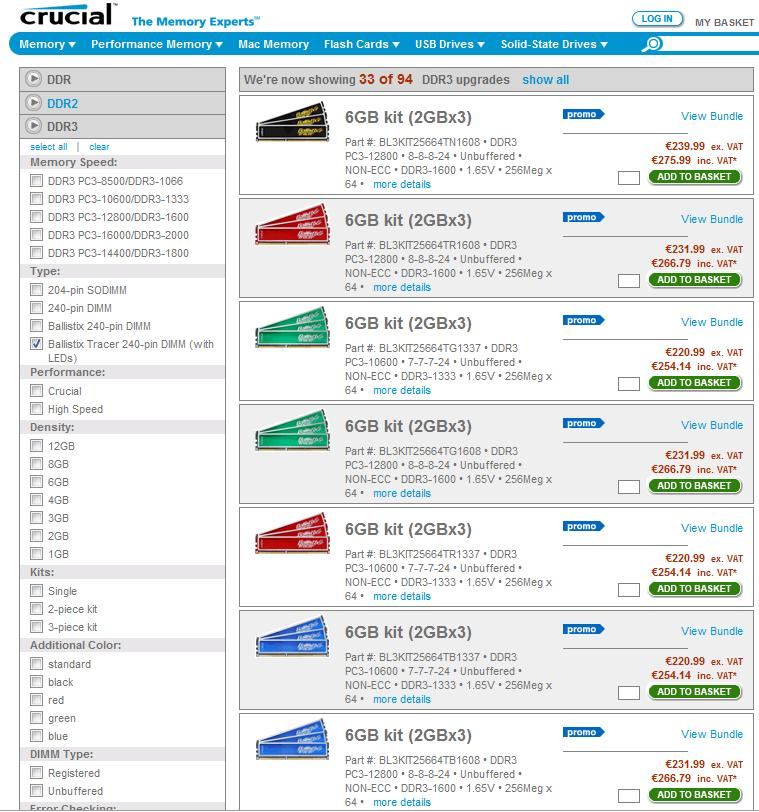Viewport: 759px width, 812px height.
Task: Open the Performance Memory dropdown menu
Action: (x=157, y=44)
